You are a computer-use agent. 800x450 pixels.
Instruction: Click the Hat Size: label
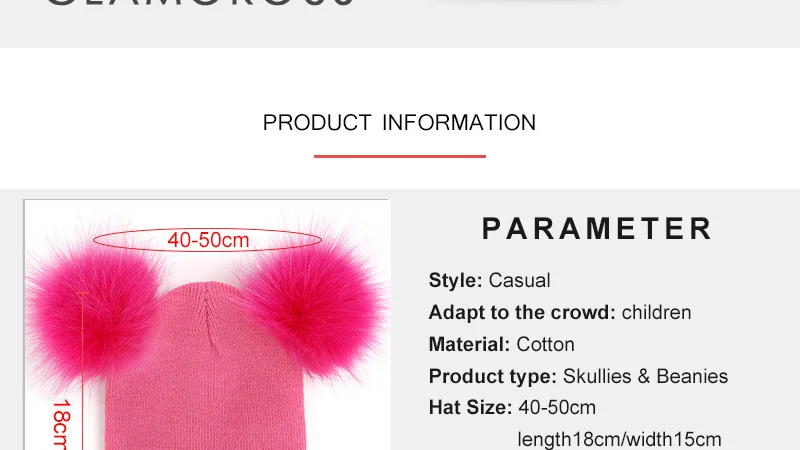pyautogui.click(x=470, y=408)
